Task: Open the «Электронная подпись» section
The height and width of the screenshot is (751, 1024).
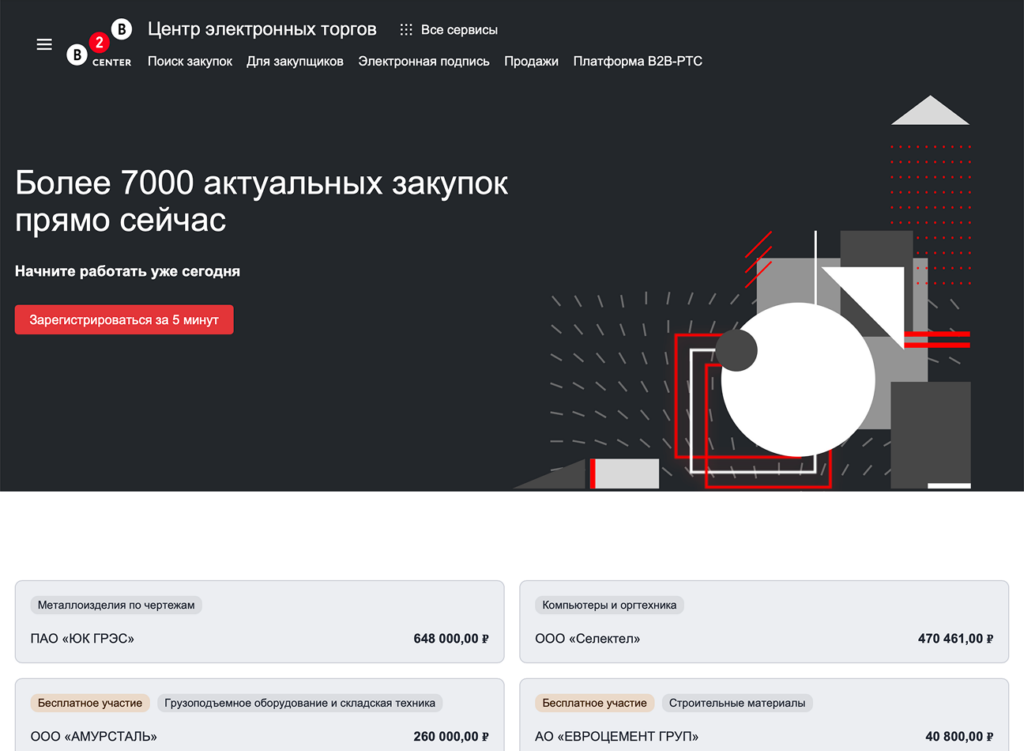Action: 423,61
